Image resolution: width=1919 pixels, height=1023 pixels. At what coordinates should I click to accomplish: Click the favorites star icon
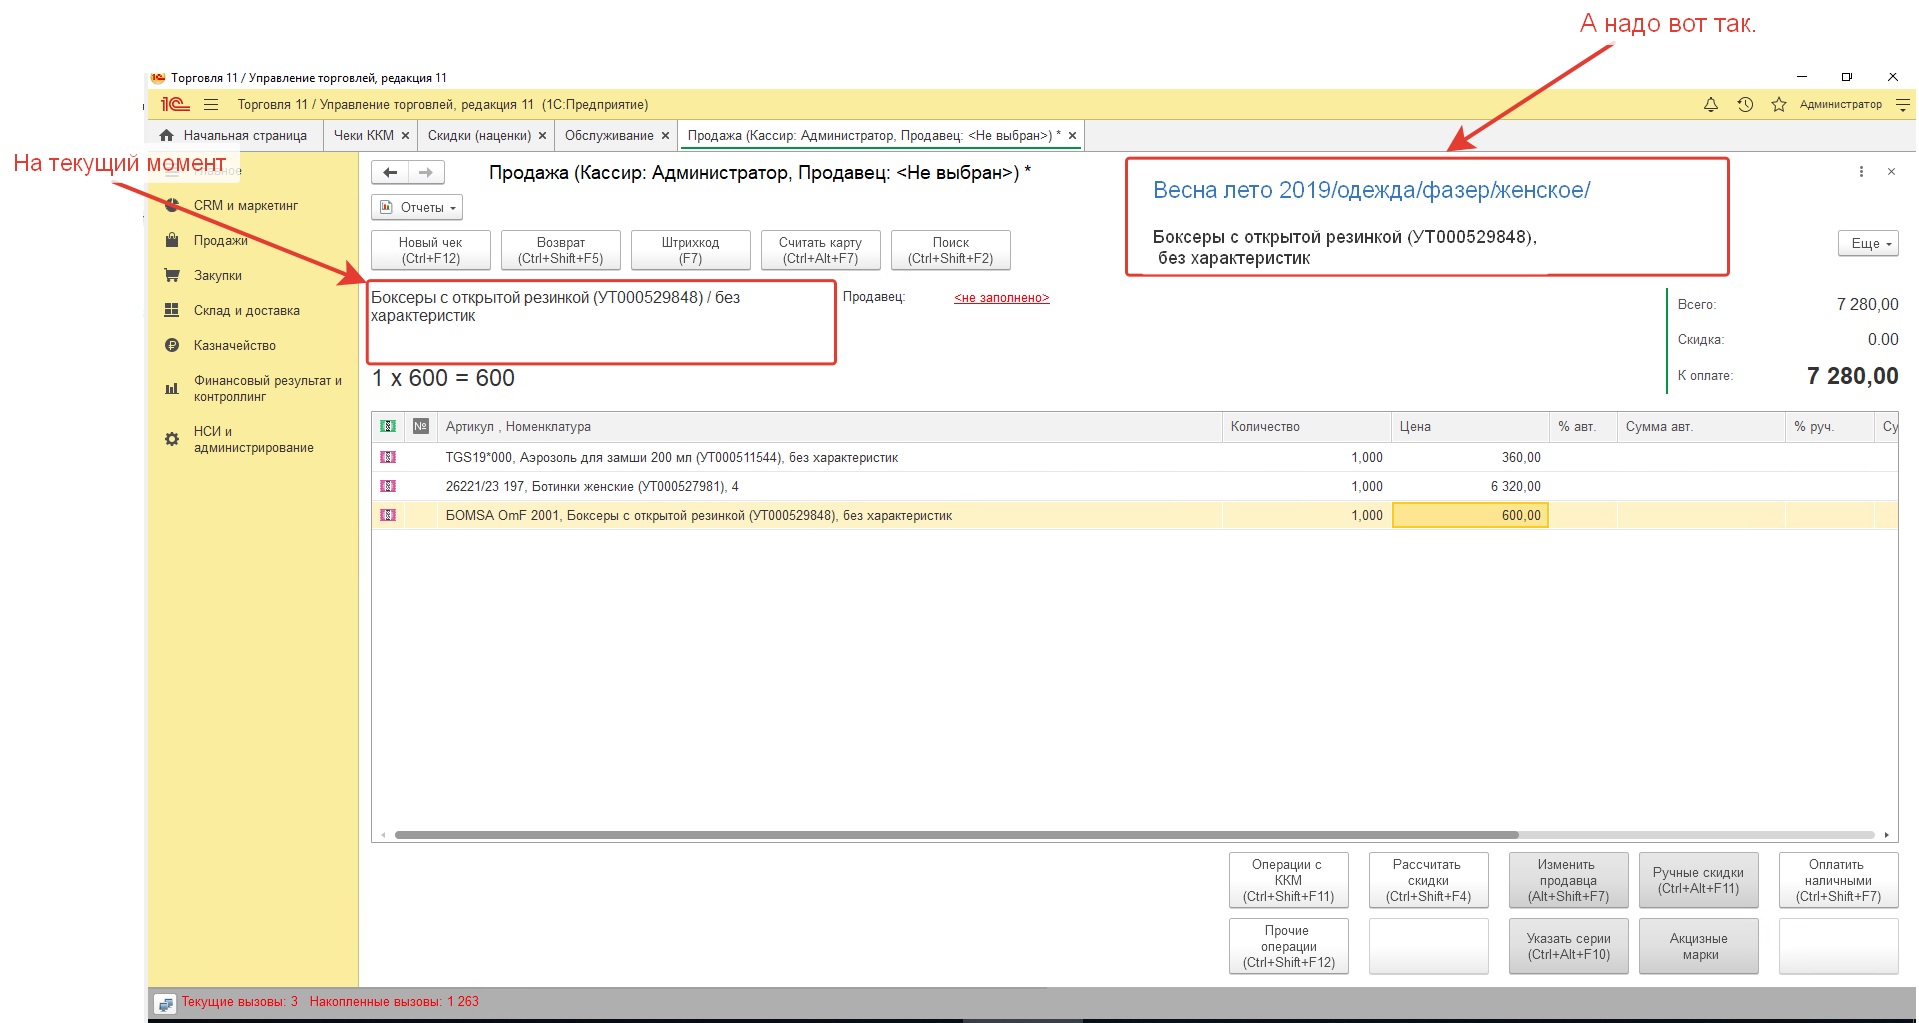1778,105
